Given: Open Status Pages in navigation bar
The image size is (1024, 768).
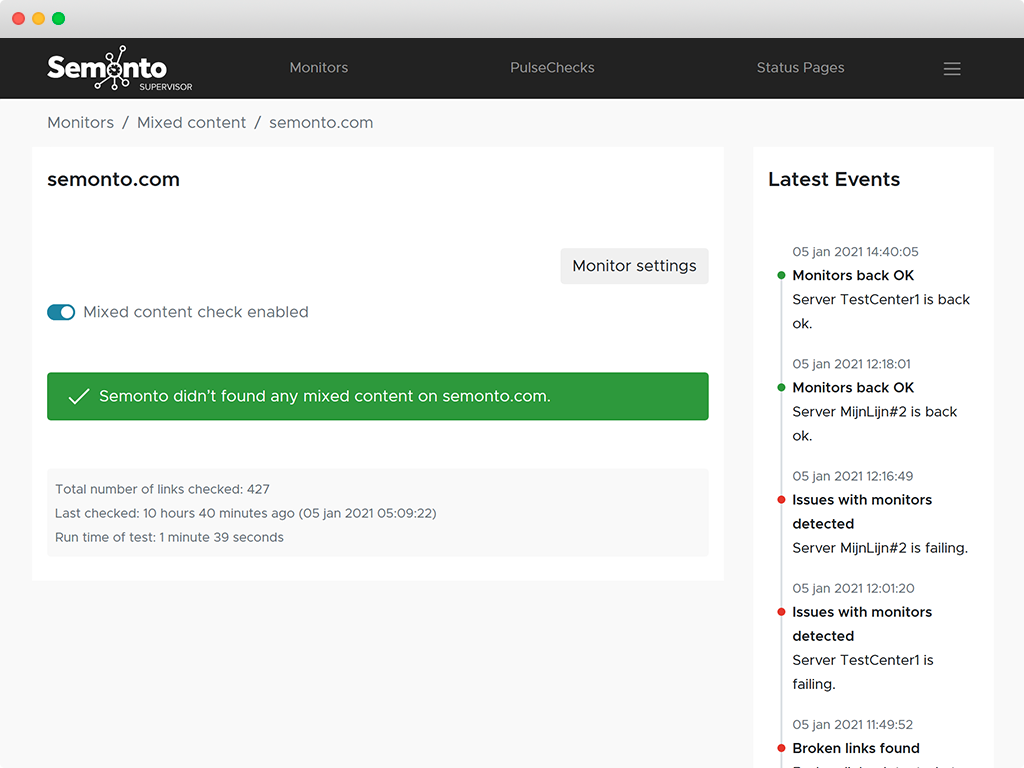Looking at the screenshot, I should tap(800, 68).
